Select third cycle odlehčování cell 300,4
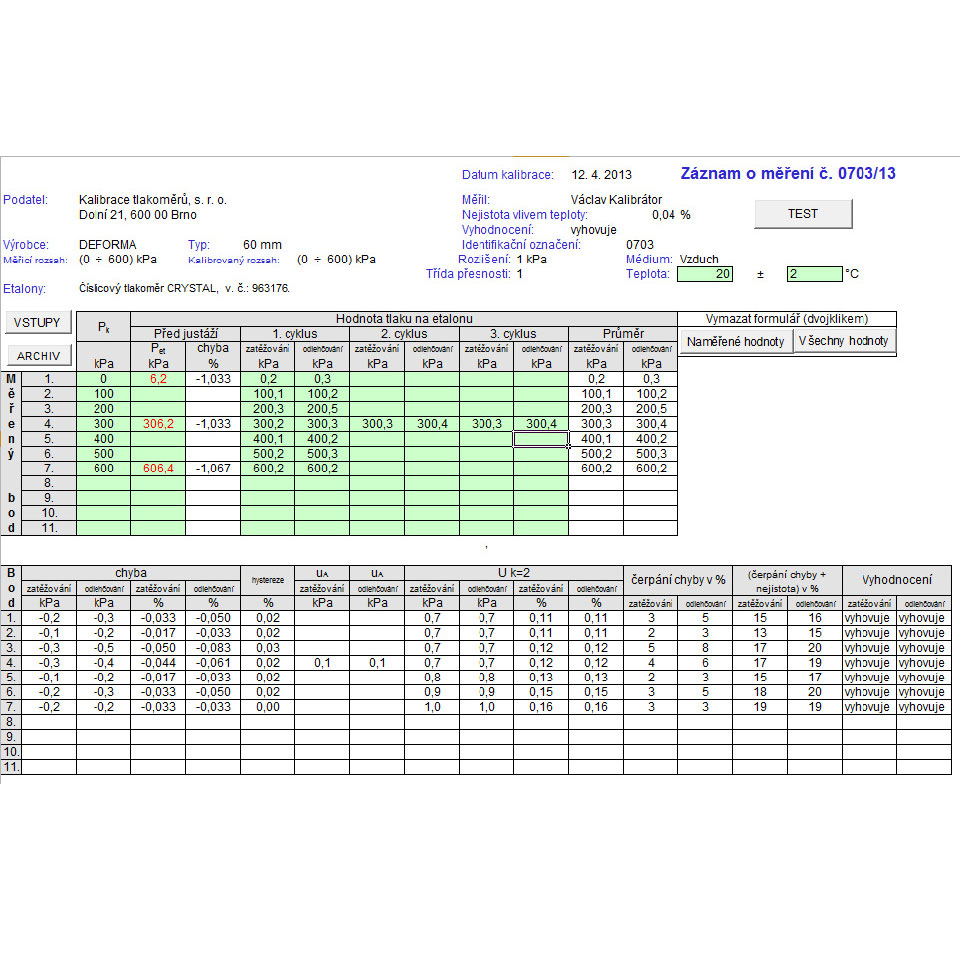The width and height of the screenshot is (961, 961). pos(541,424)
